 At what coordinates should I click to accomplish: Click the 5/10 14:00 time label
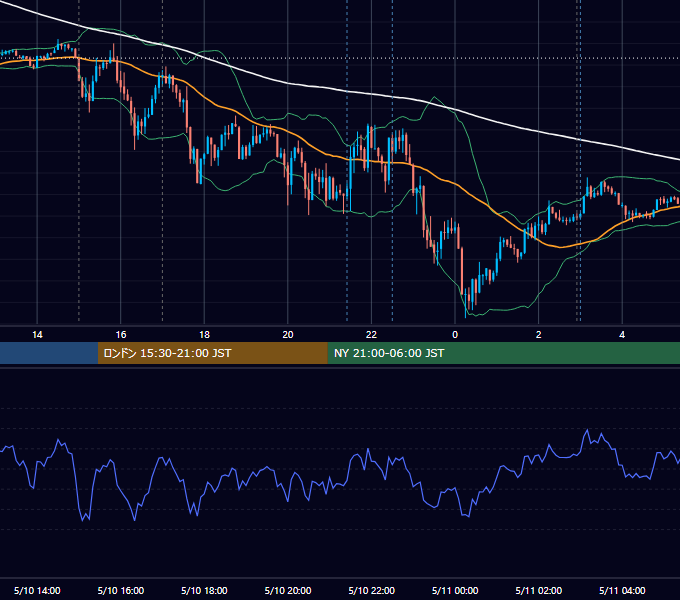pyautogui.click(x=37, y=590)
